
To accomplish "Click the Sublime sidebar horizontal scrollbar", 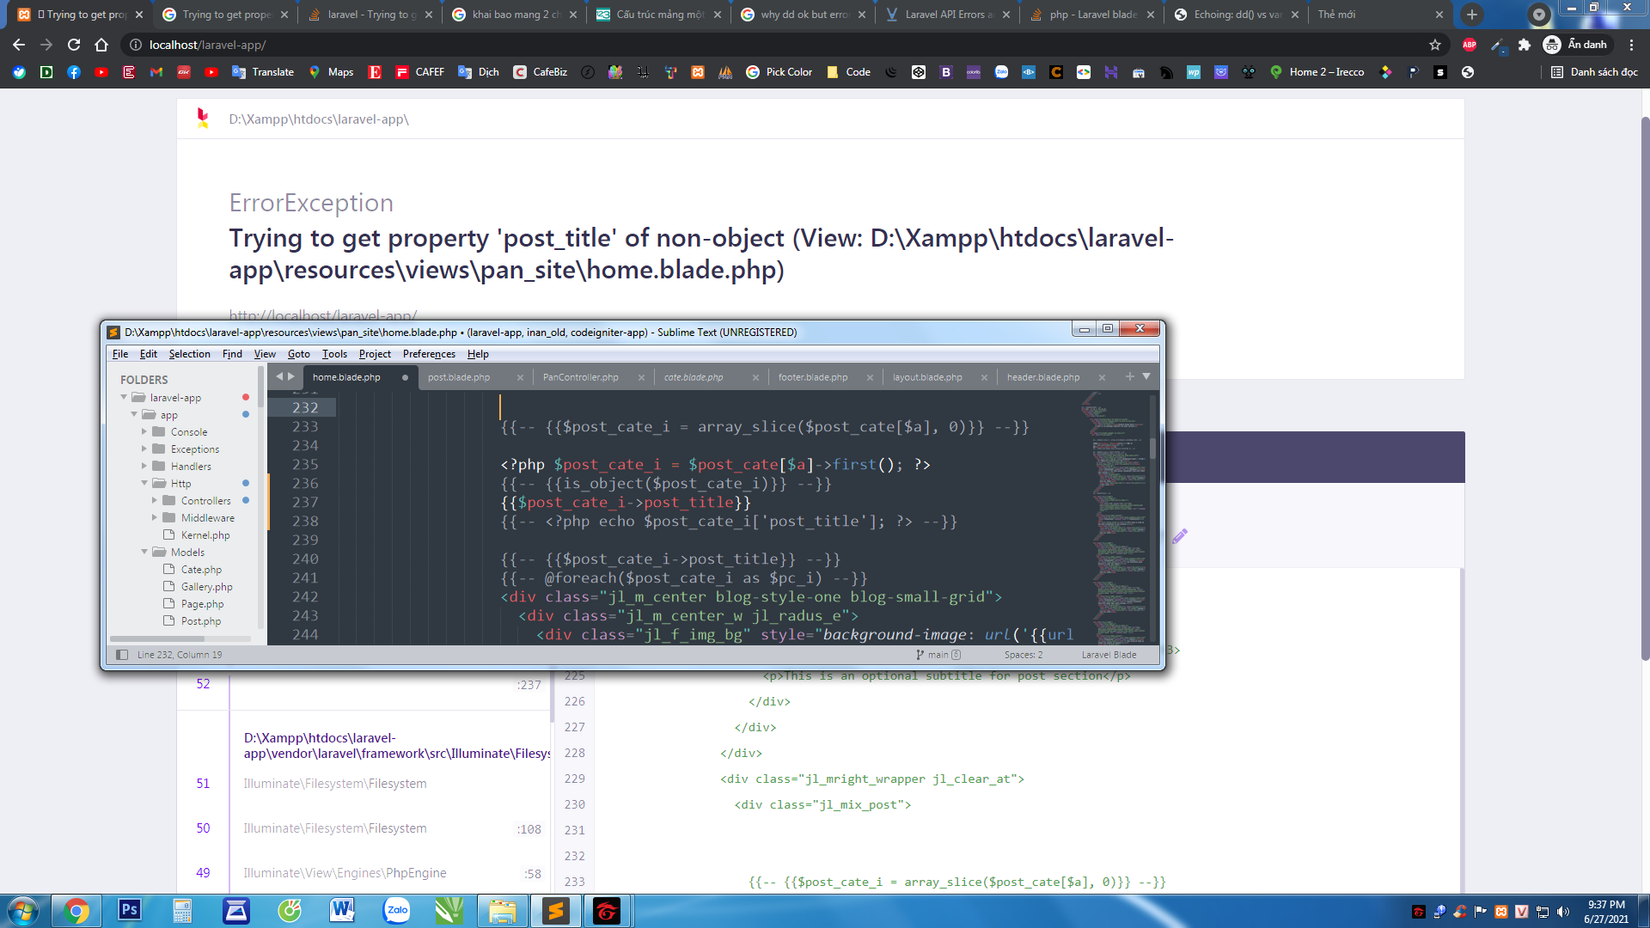I will coord(157,638).
